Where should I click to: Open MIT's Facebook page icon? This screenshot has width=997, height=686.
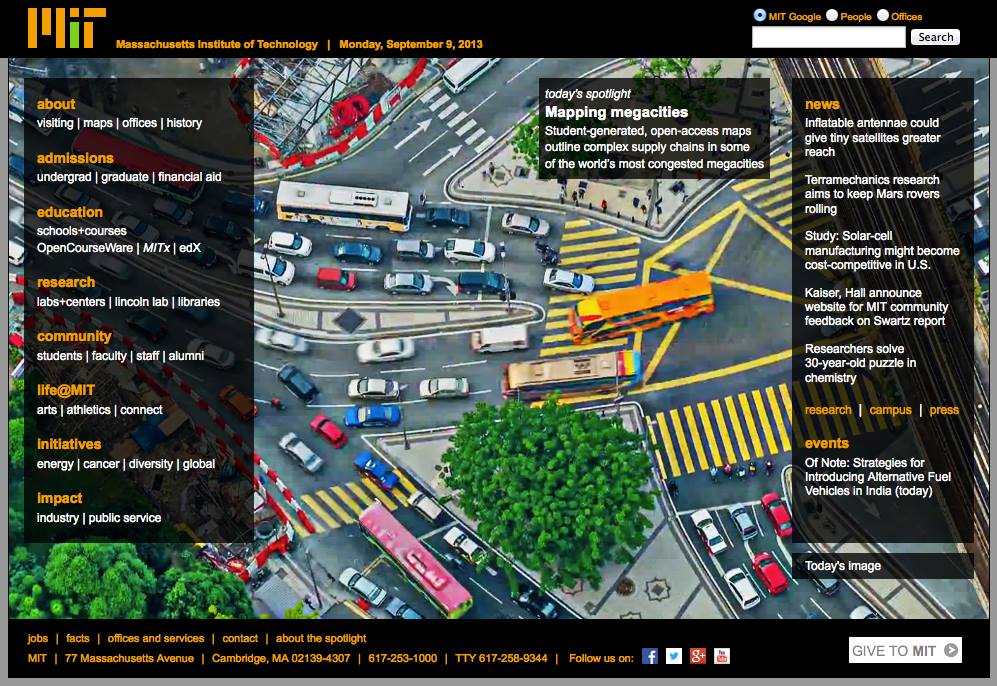(650, 656)
